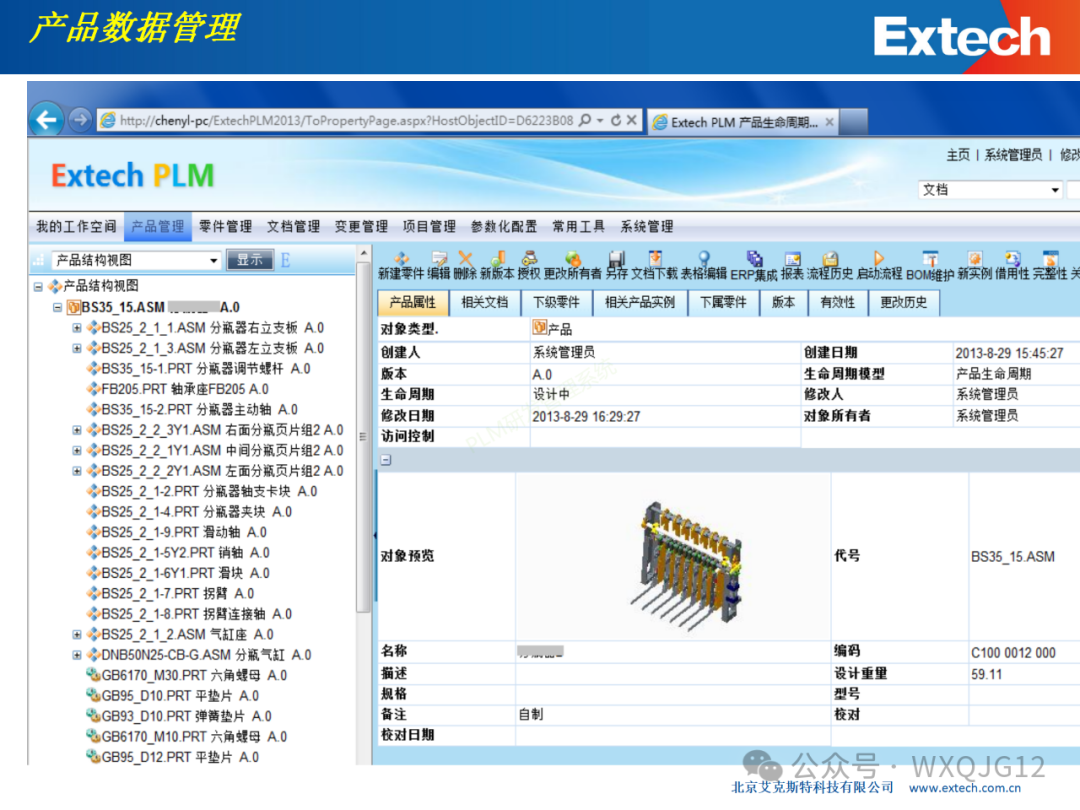Expand the BS25_2_2_1Y1.ASM node

tap(77, 450)
